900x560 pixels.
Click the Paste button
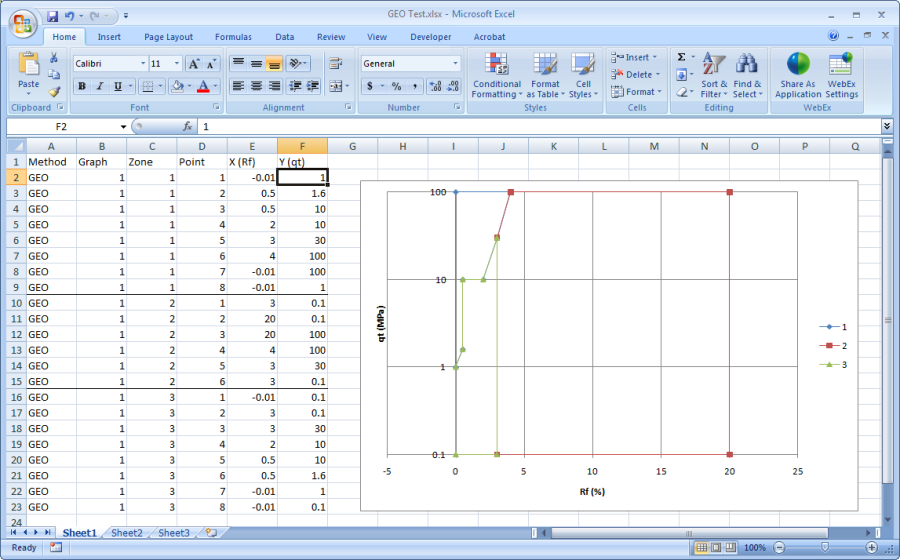coord(28,74)
